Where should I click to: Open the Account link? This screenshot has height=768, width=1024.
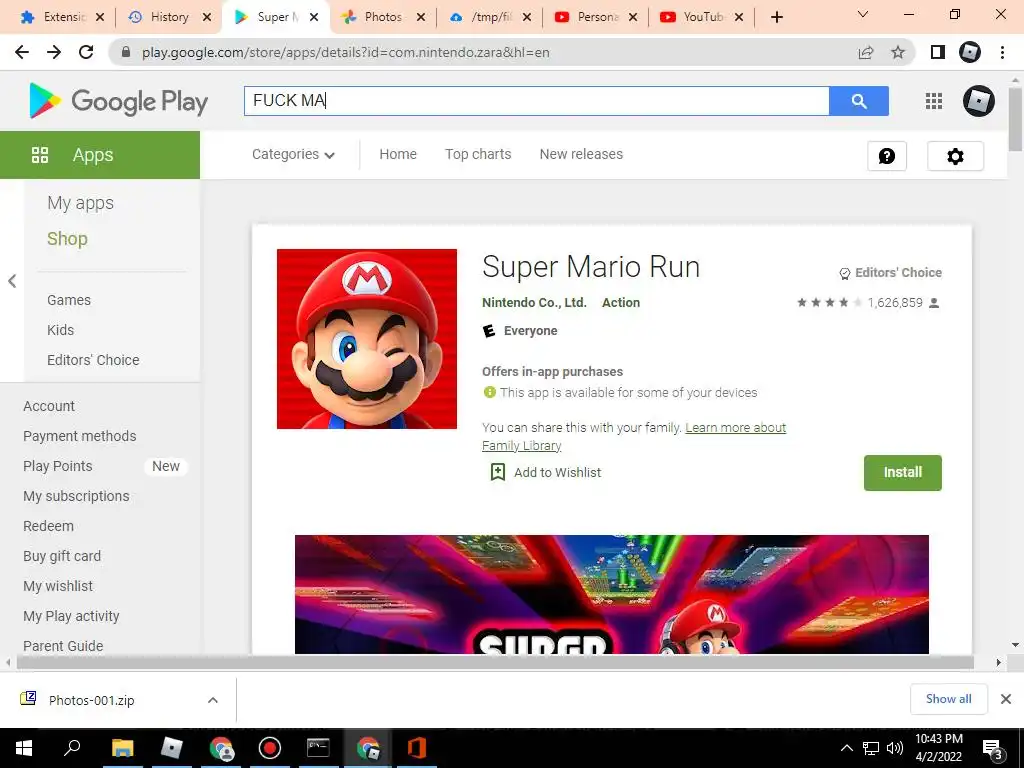(49, 406)
